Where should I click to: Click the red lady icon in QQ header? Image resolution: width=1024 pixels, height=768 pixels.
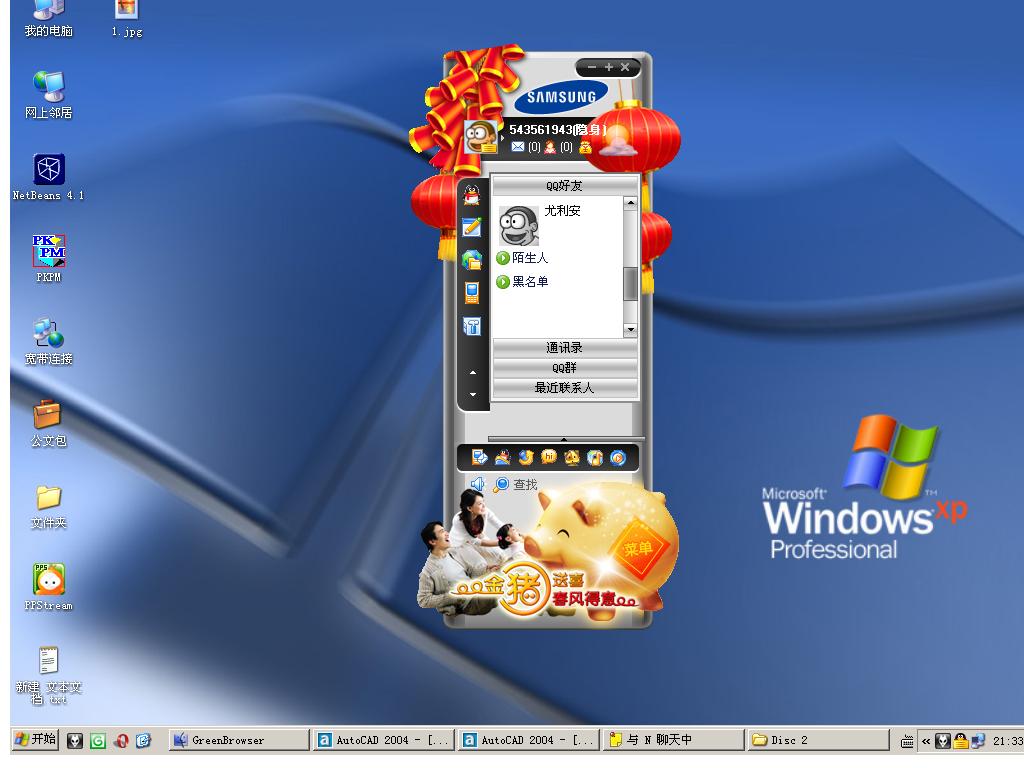coord(550,147)
